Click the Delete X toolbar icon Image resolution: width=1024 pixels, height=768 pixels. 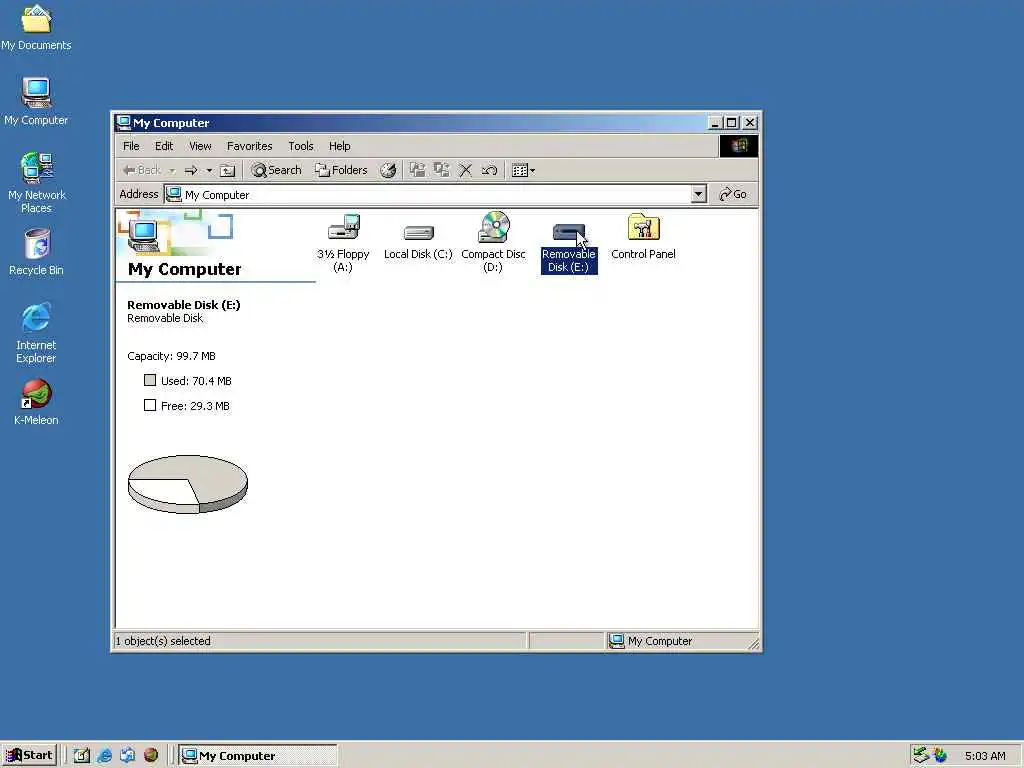tap(466, 170)
